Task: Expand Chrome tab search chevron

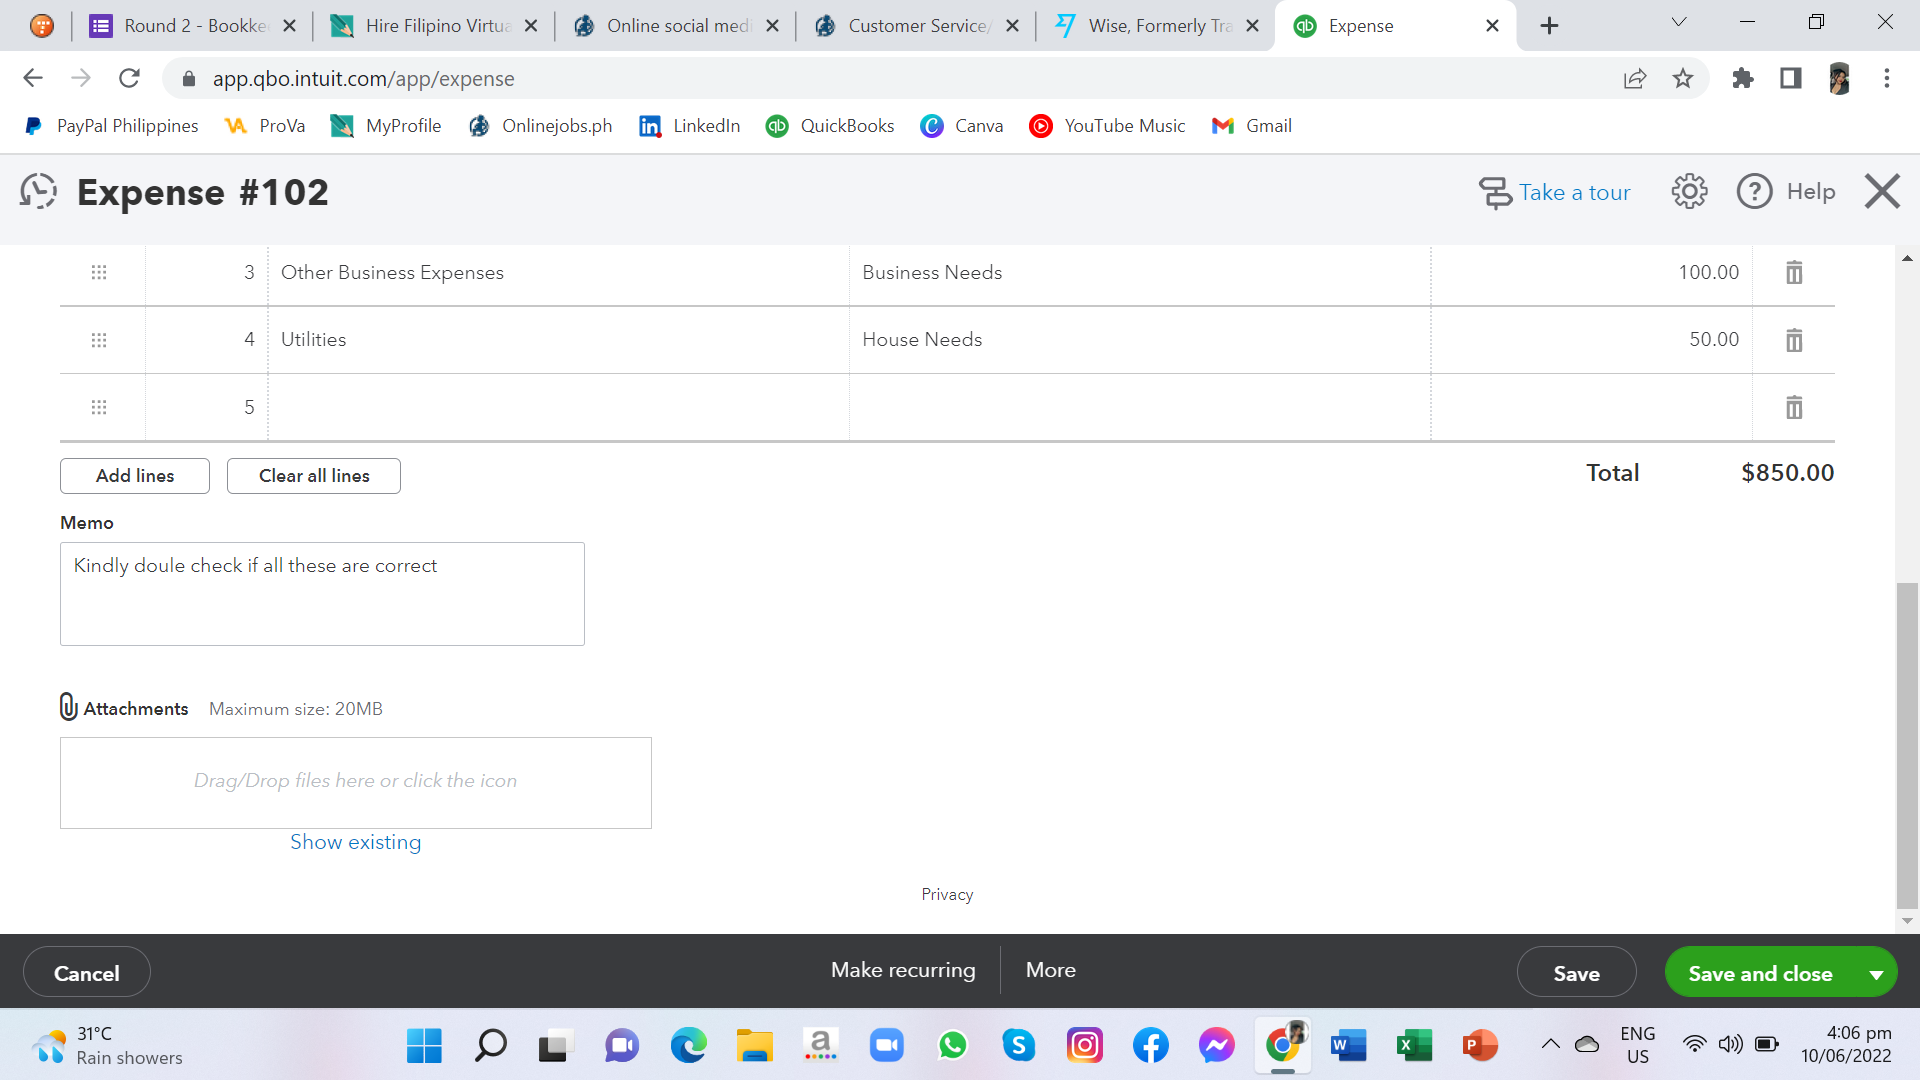Action: click(1679, 23)
